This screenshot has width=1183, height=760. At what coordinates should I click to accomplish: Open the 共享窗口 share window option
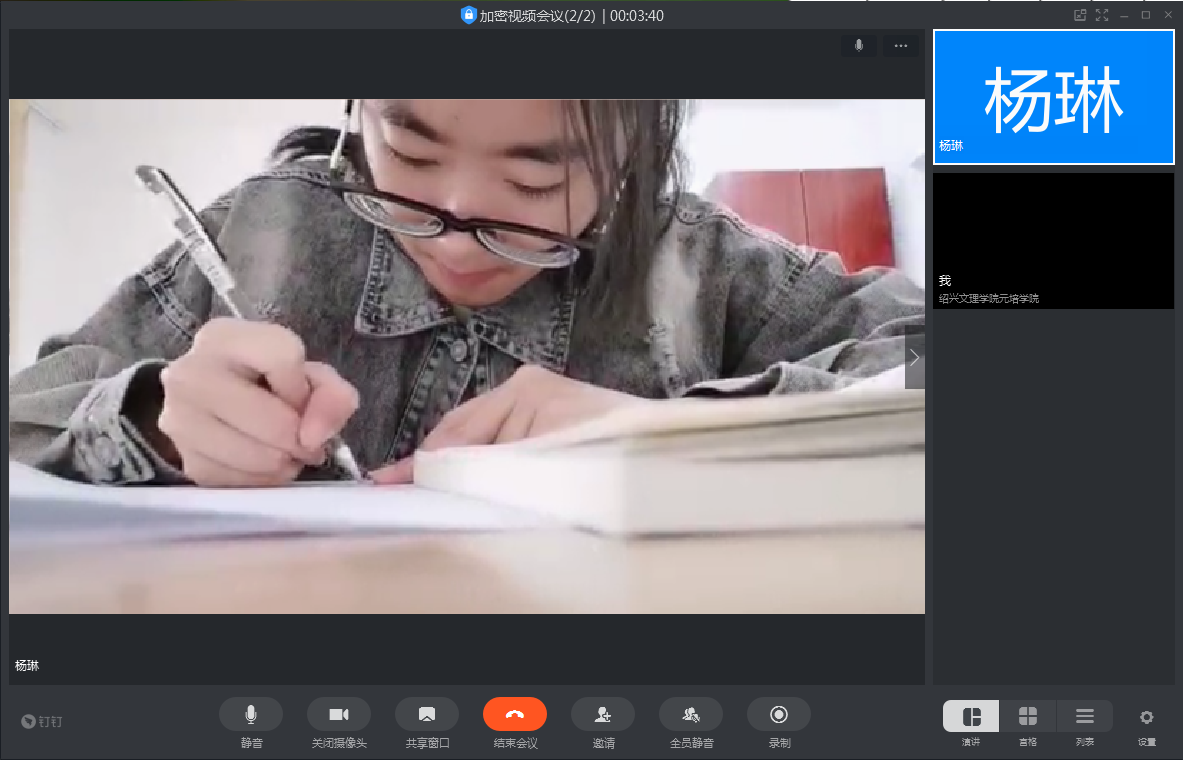pyautogui.click(x=427, y=714)
